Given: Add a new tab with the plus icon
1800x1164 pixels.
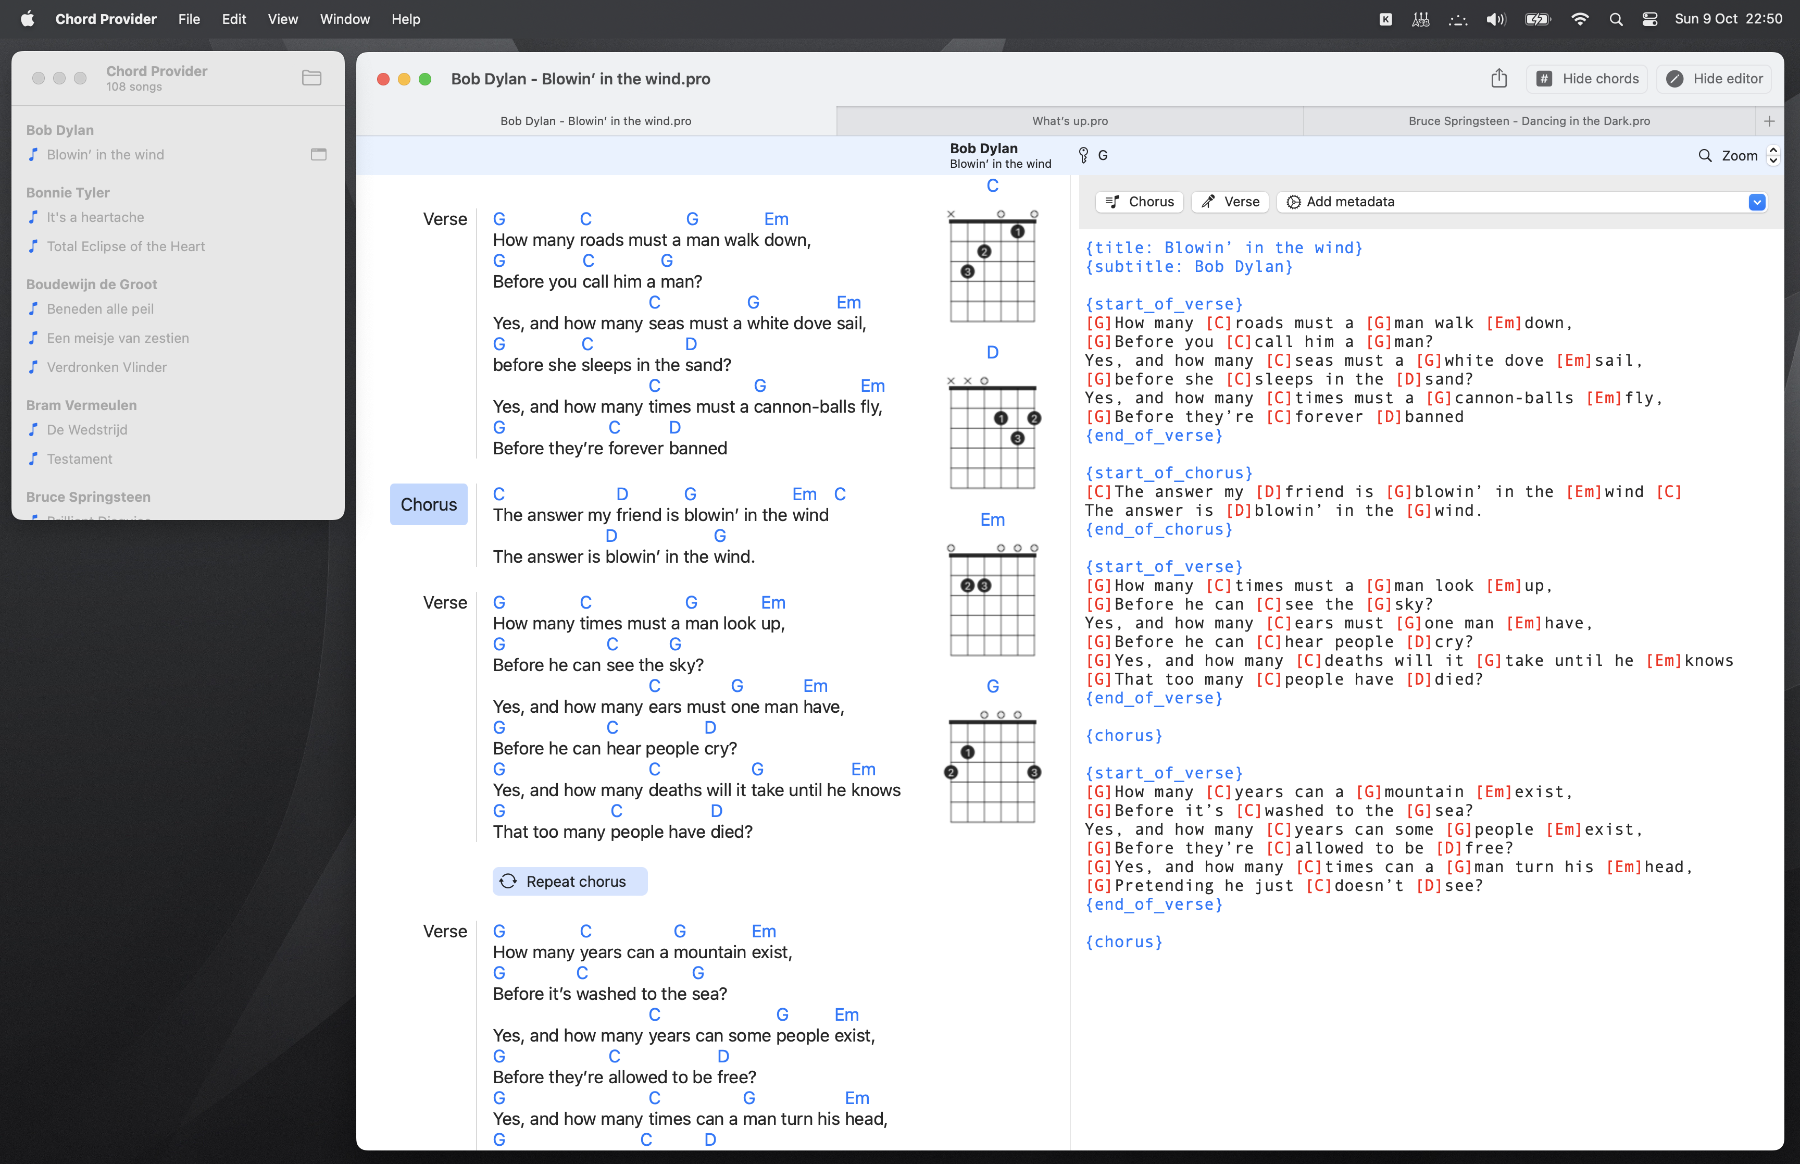Looking at the screenshot, I should click(x=1769, y=121).
